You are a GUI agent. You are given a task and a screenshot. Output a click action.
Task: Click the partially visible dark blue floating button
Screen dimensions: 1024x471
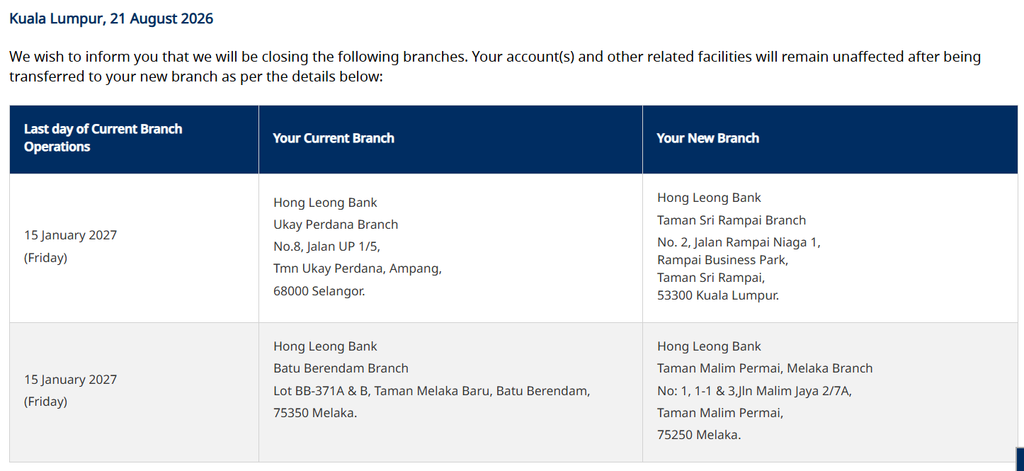click(x=1020, y=459)
